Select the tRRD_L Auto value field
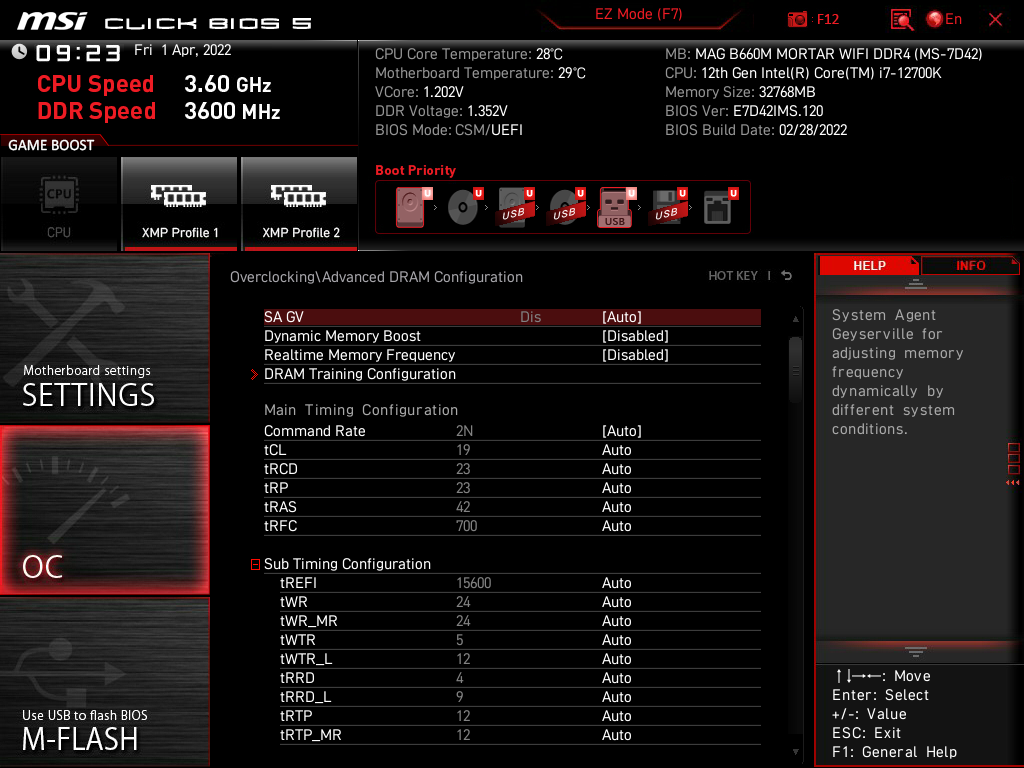Viewport: 1024px width, 768px height. click(616, 697)
